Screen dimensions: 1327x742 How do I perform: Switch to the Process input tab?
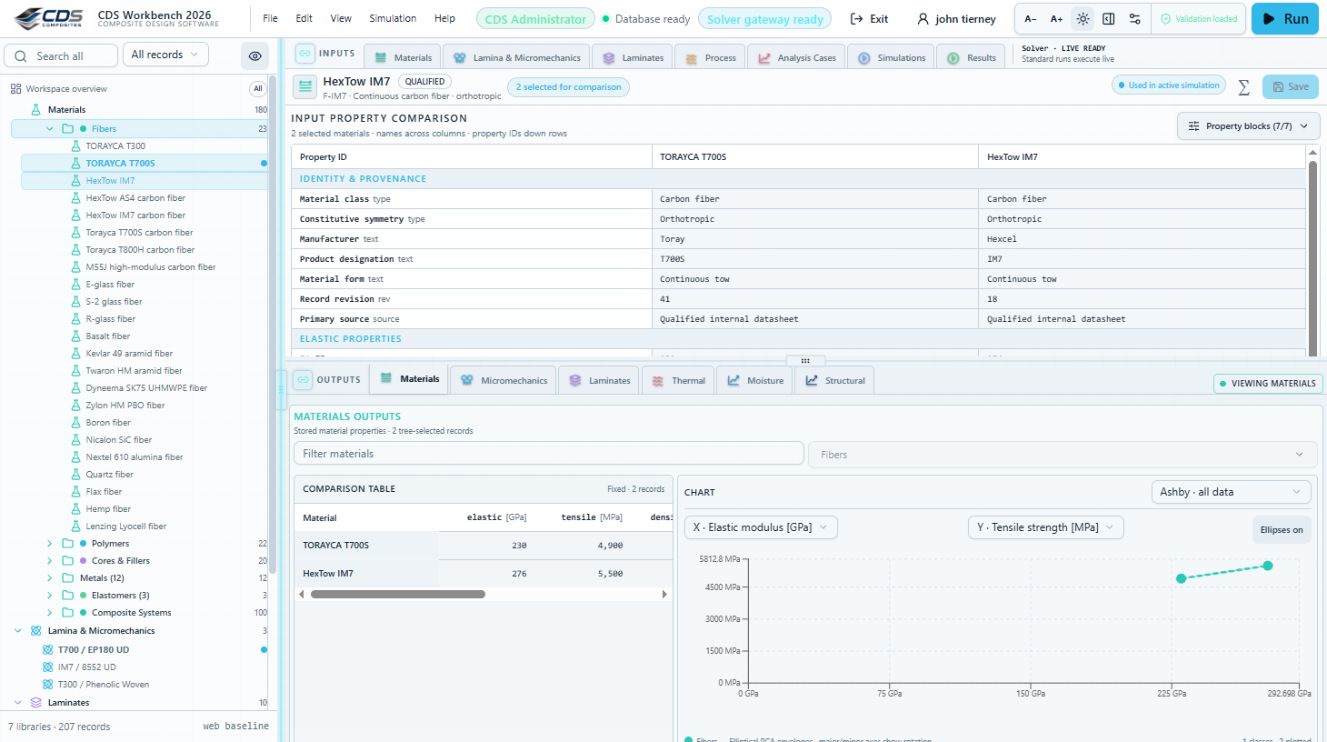click(710, 58)
